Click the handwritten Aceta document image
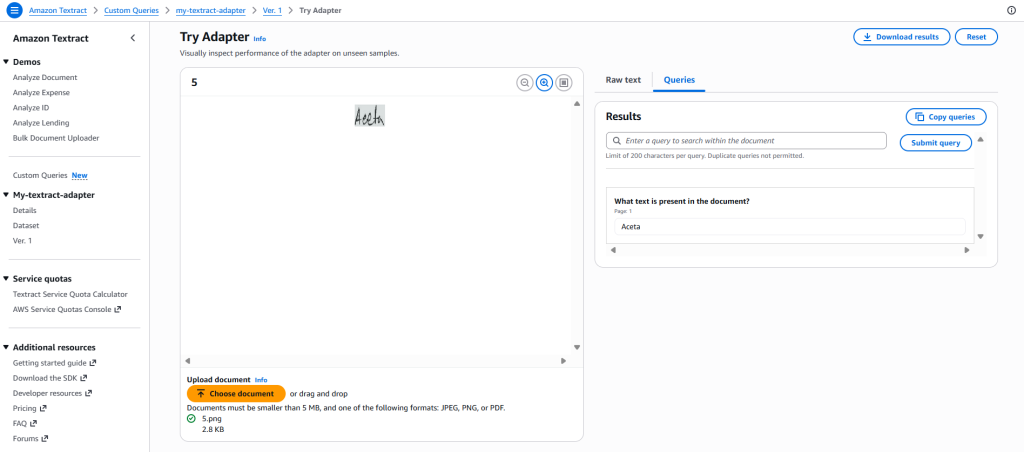 tap(370, 116)
